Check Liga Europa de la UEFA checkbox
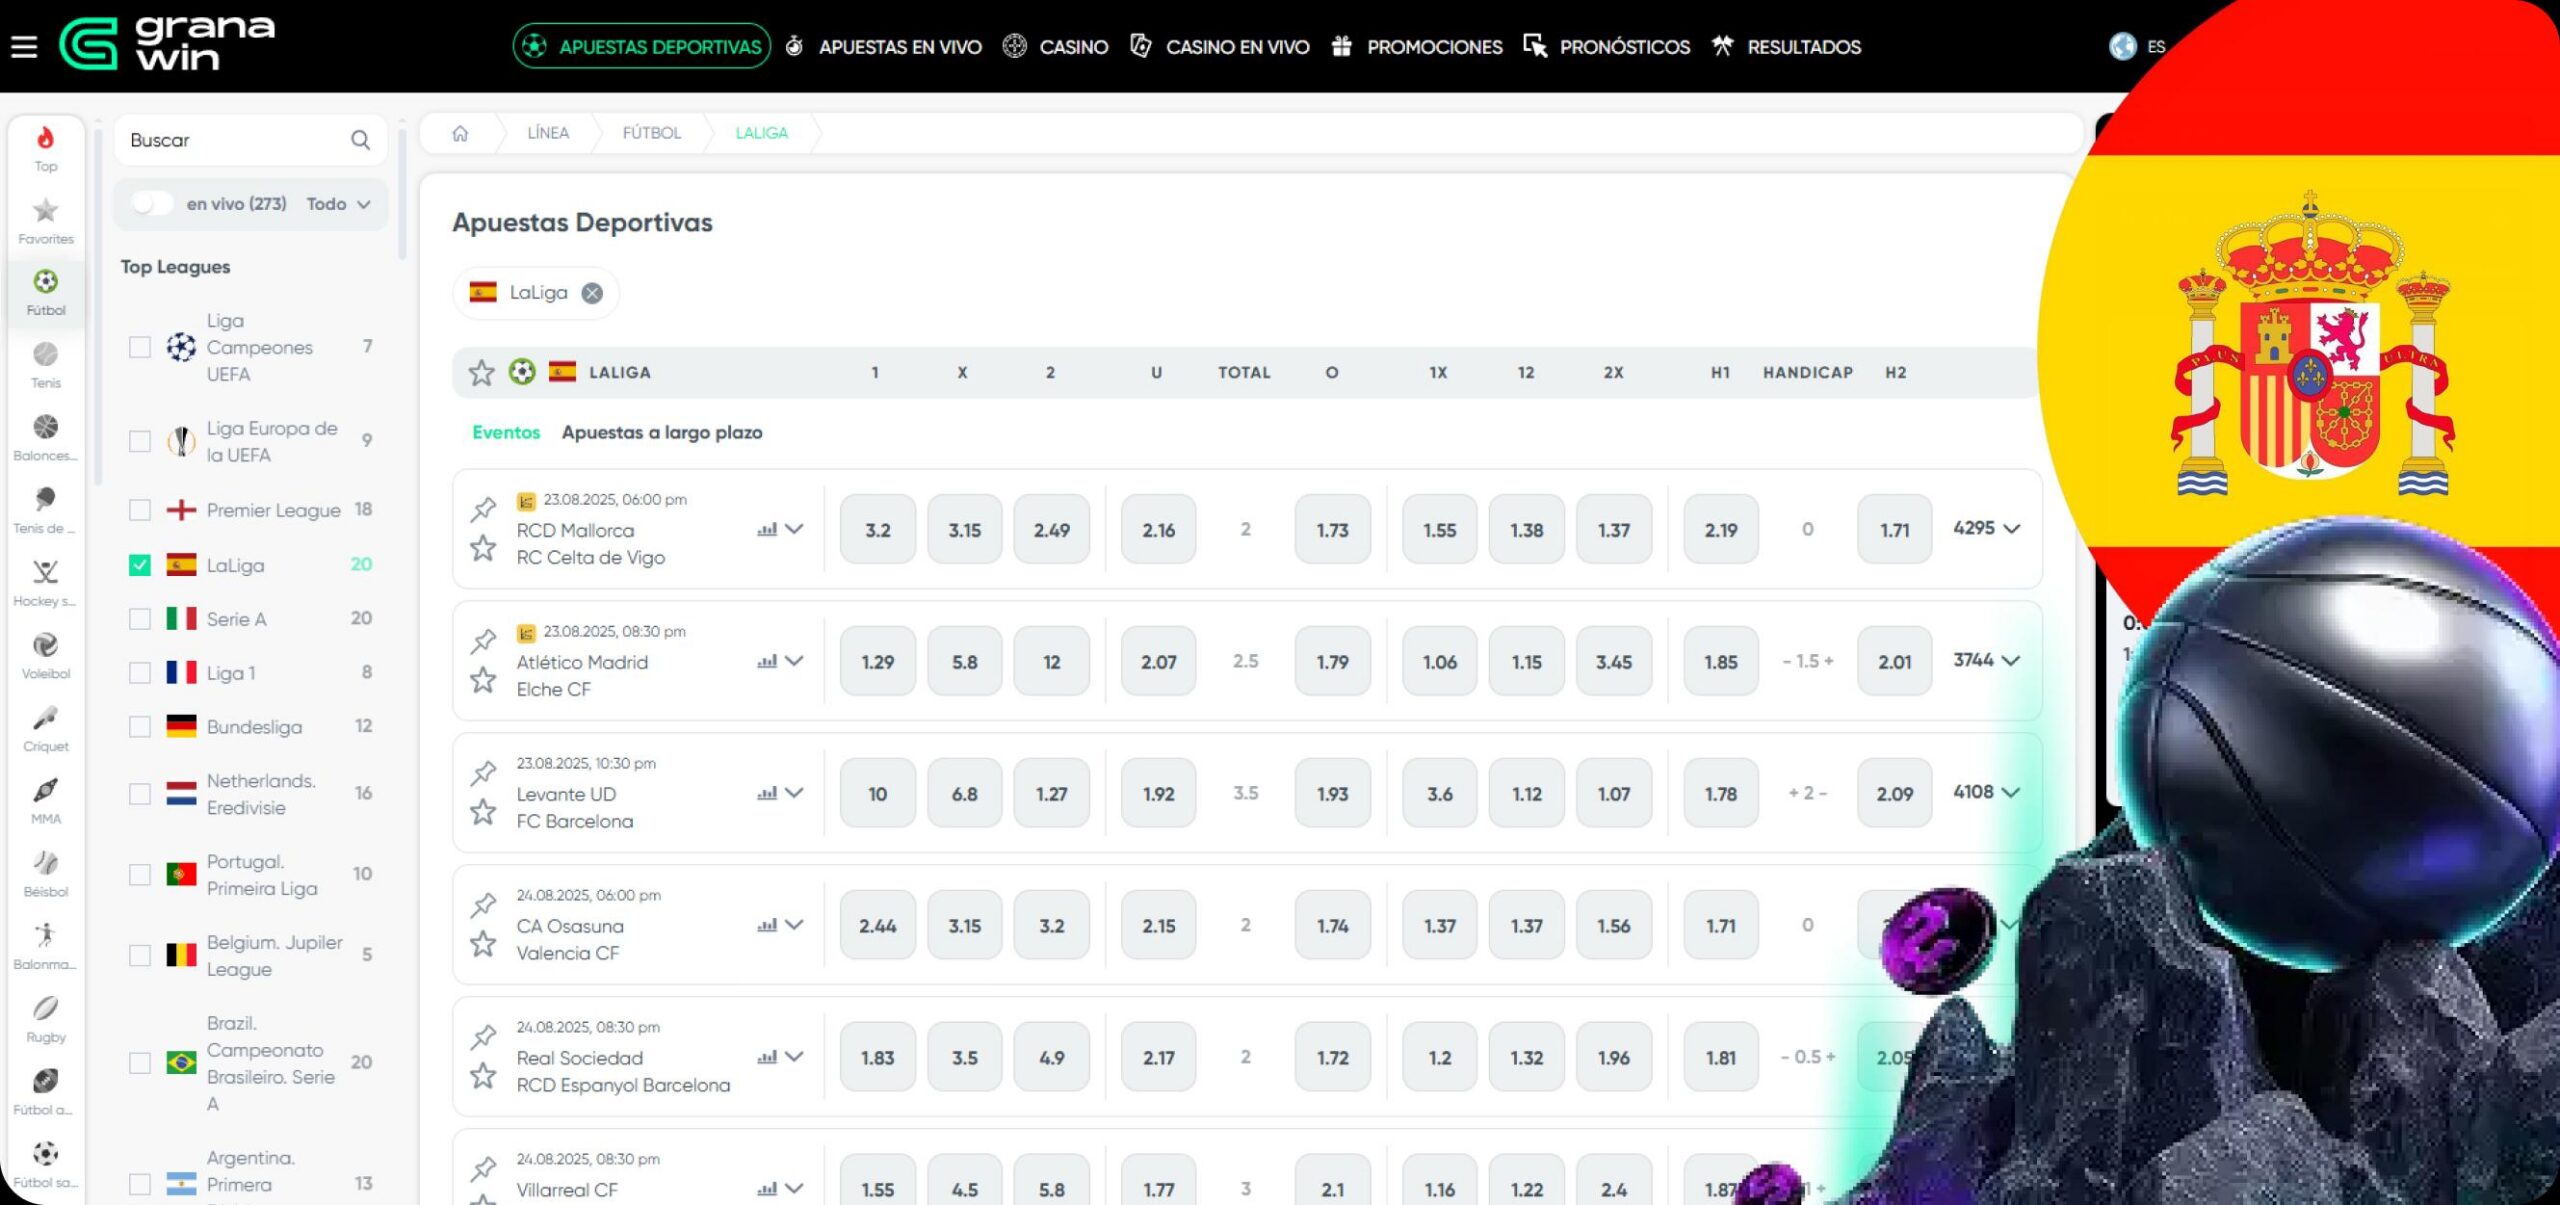The height and width of the screenshot is (1205, 2560). pyautogui.click(x=140, y=441)
